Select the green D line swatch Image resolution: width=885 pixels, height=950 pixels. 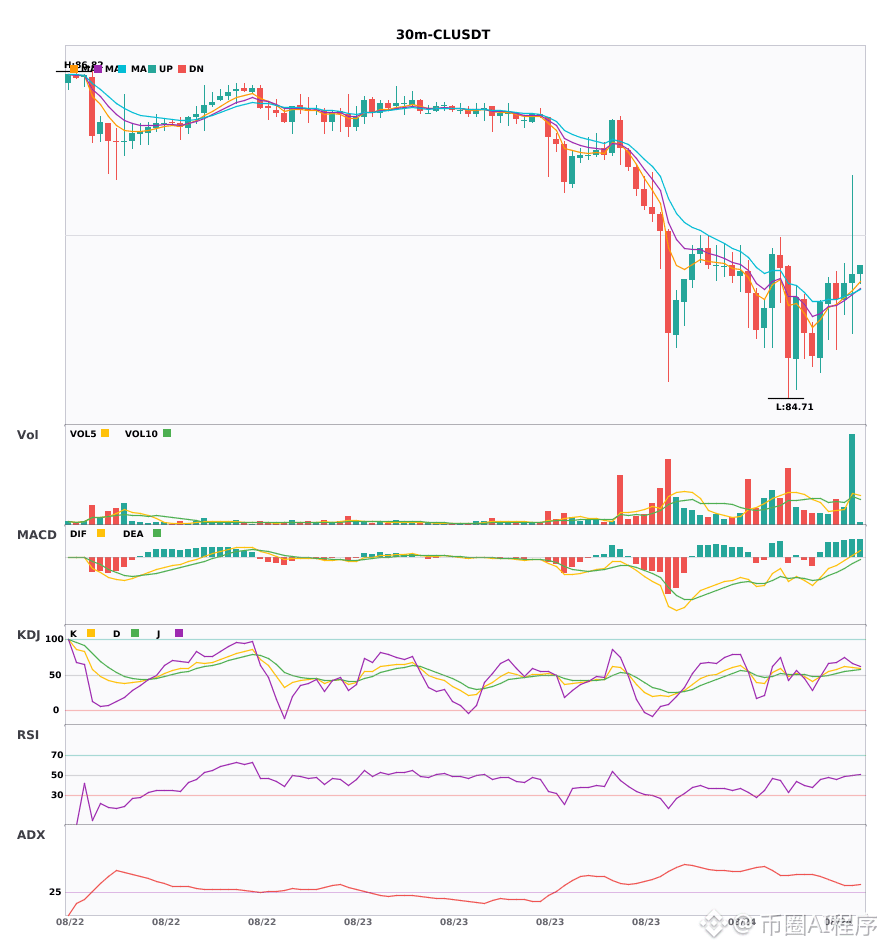(135, 633)
